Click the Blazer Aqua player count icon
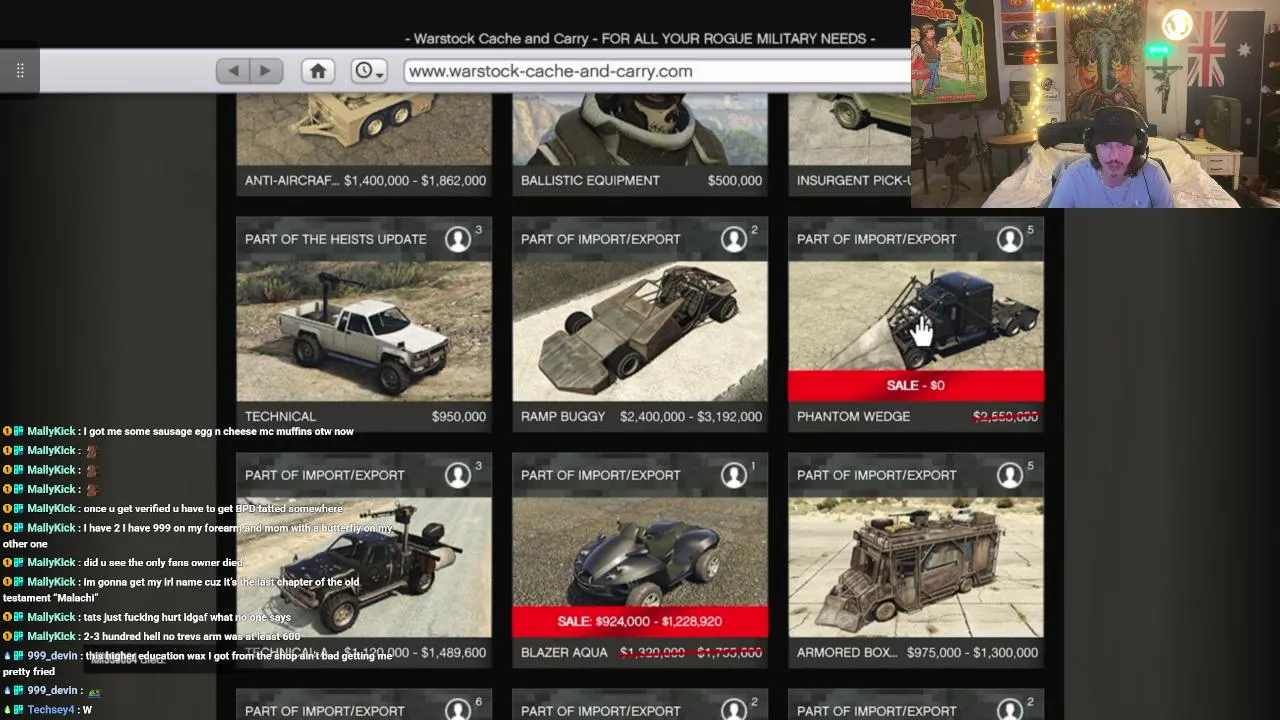This screenshot has height=720, width=1280. pyautogui.click(x=734, y=475)
